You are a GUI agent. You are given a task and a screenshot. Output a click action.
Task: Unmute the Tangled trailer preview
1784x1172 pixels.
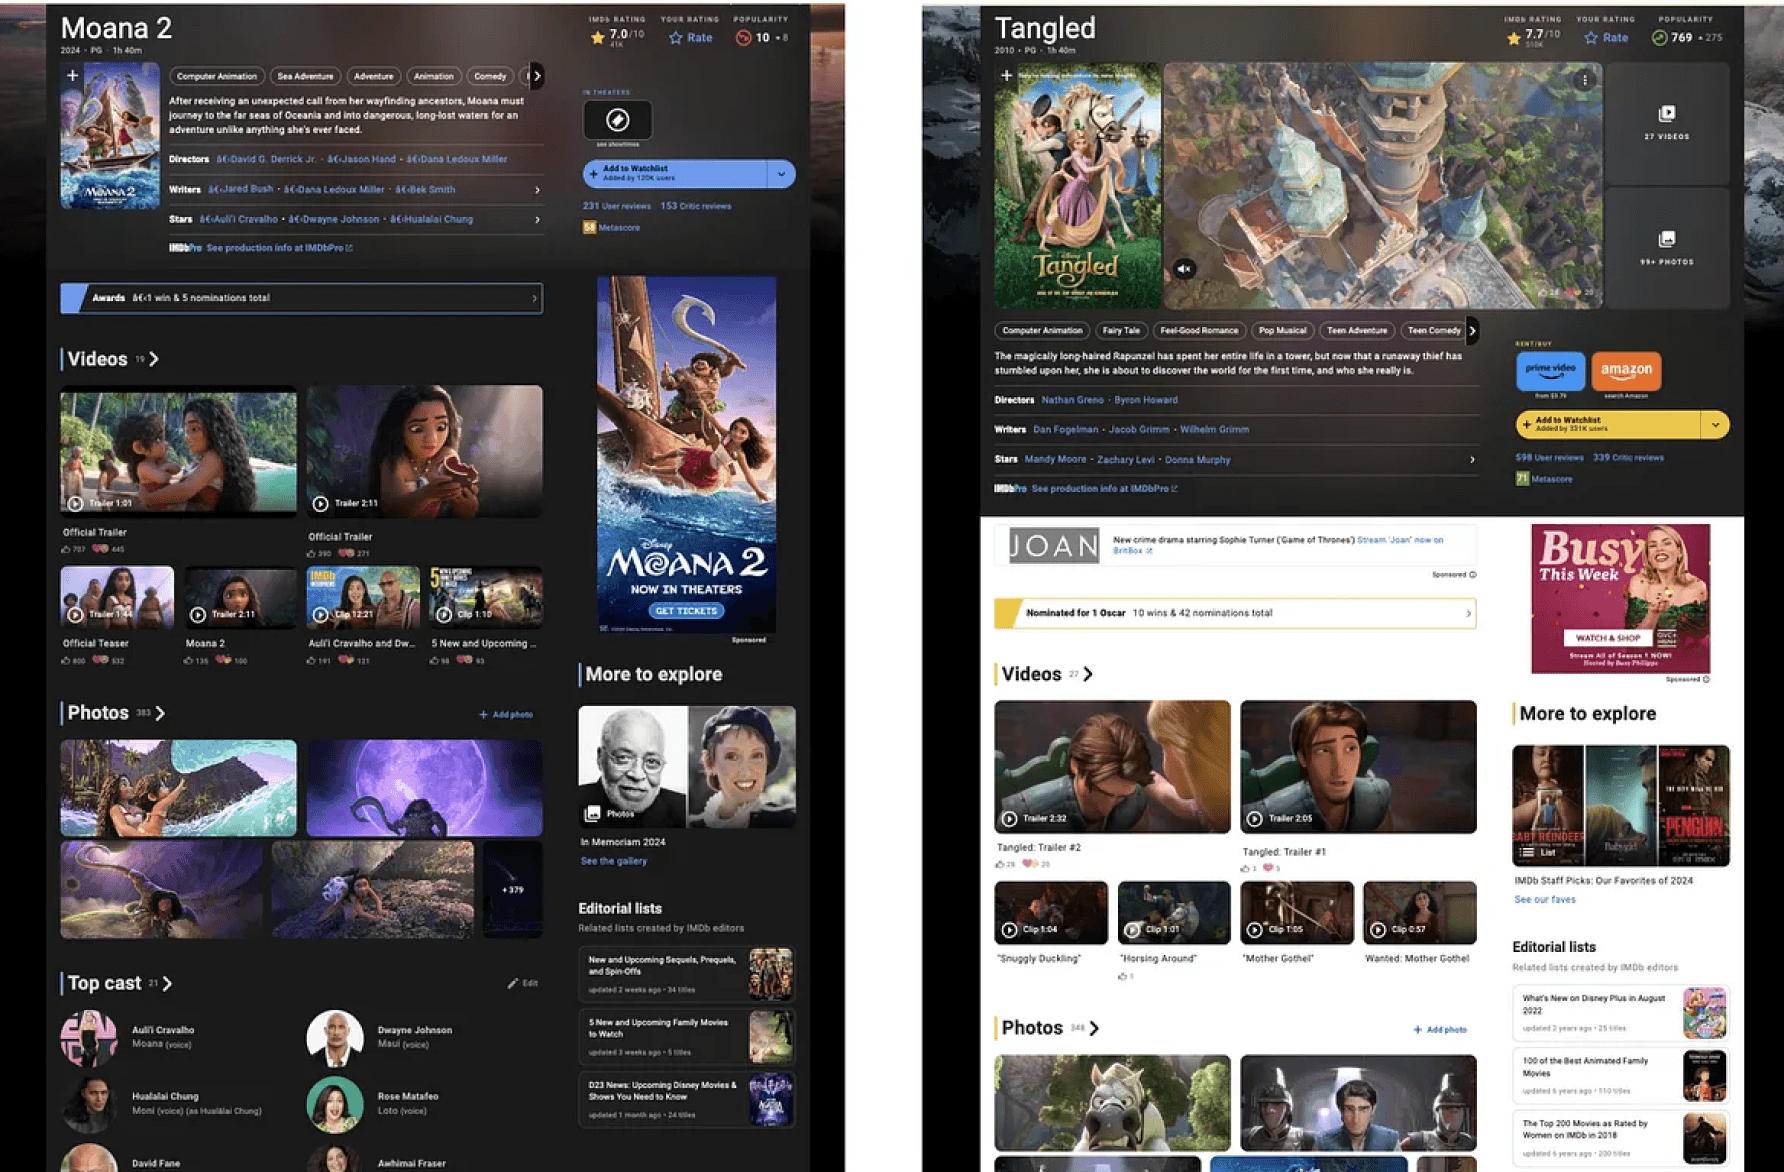pos(1184,269)
